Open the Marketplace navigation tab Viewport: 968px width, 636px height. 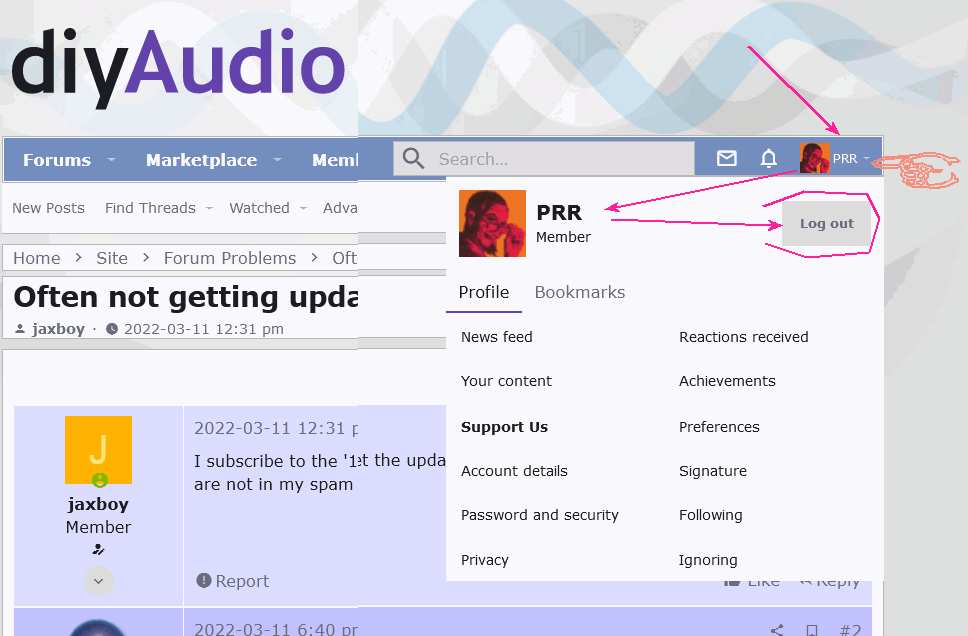tap(201, 160)
